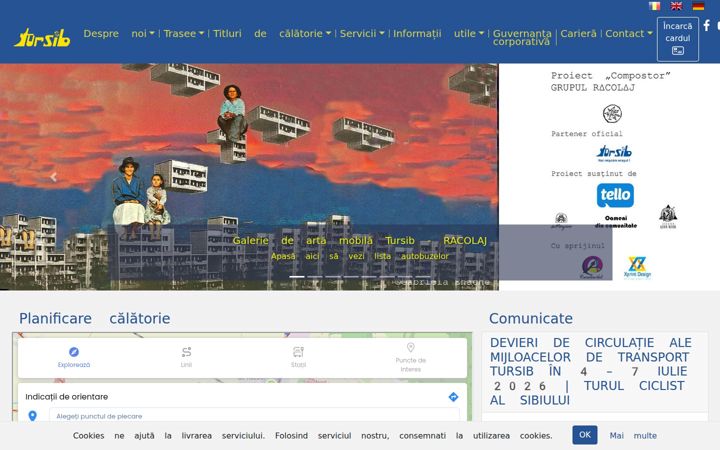Go to previous carousel slide arrow

click(54, 177)
